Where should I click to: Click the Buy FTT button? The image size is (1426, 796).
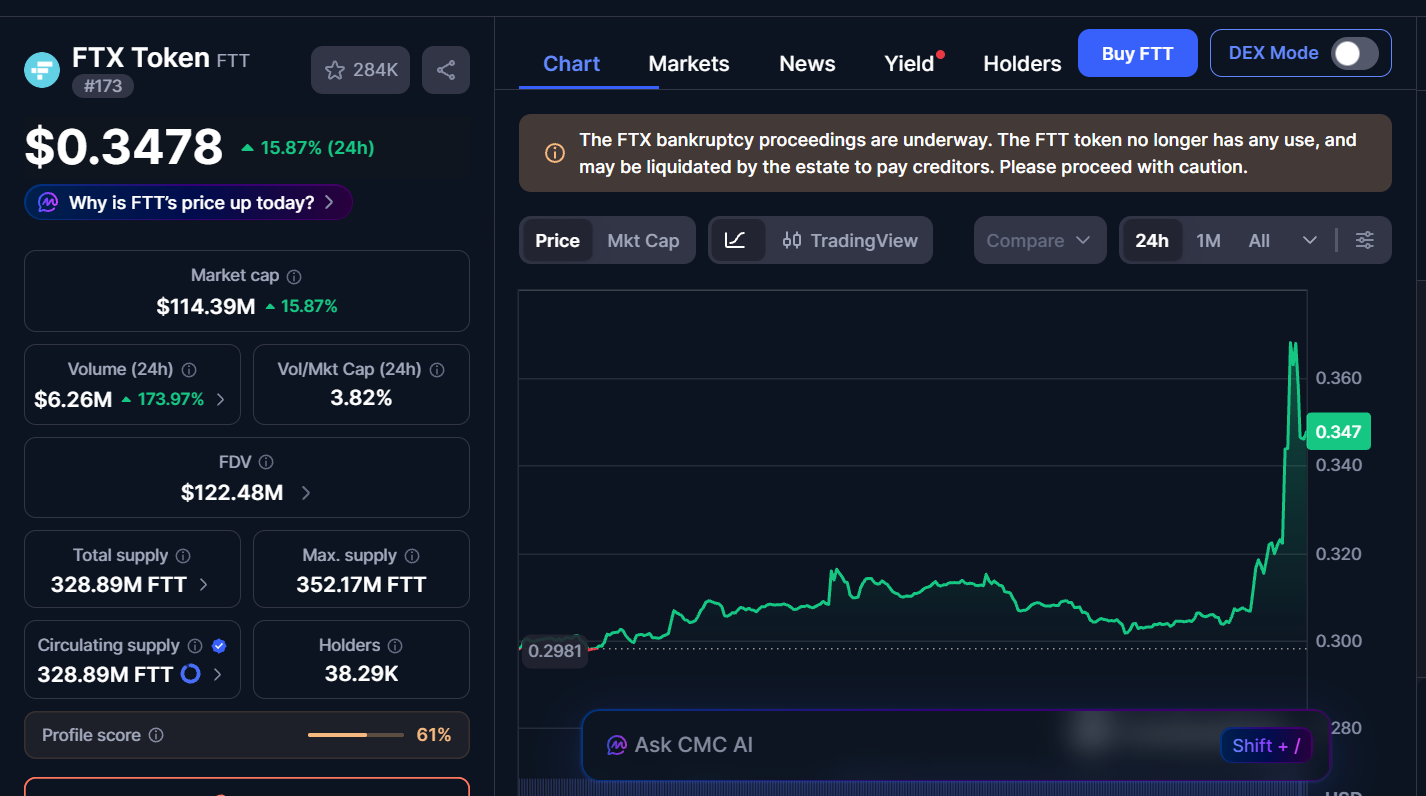coord(1137,53)
